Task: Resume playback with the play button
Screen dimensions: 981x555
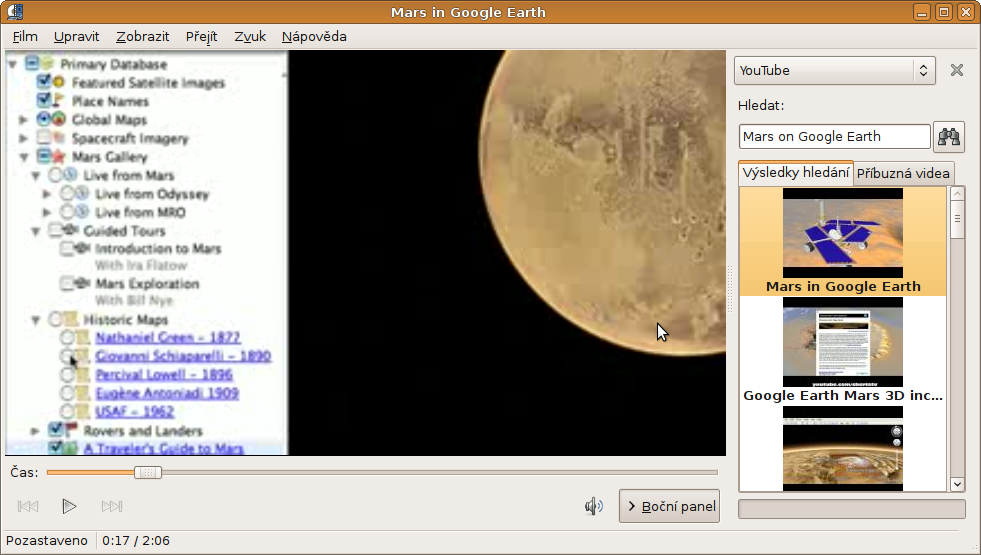Action: pyautogui.click(x=69, y=506)
